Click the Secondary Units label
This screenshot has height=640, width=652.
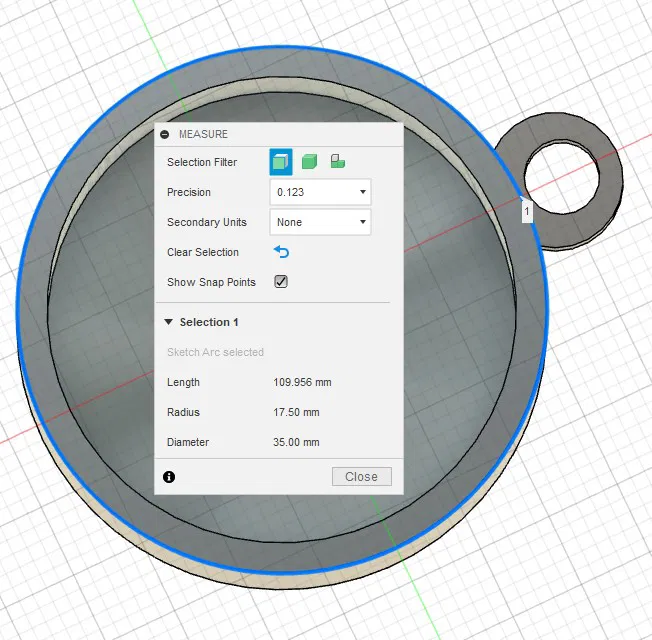[x=207, y=222]
